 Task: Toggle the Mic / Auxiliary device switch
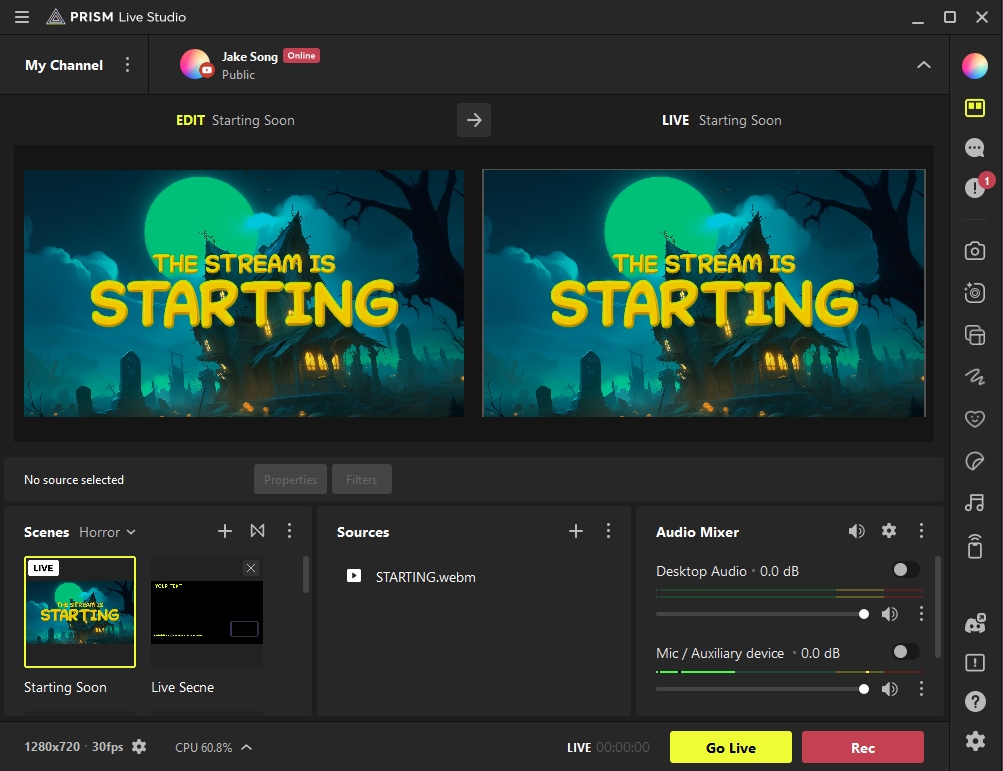[x=905, y=652]
